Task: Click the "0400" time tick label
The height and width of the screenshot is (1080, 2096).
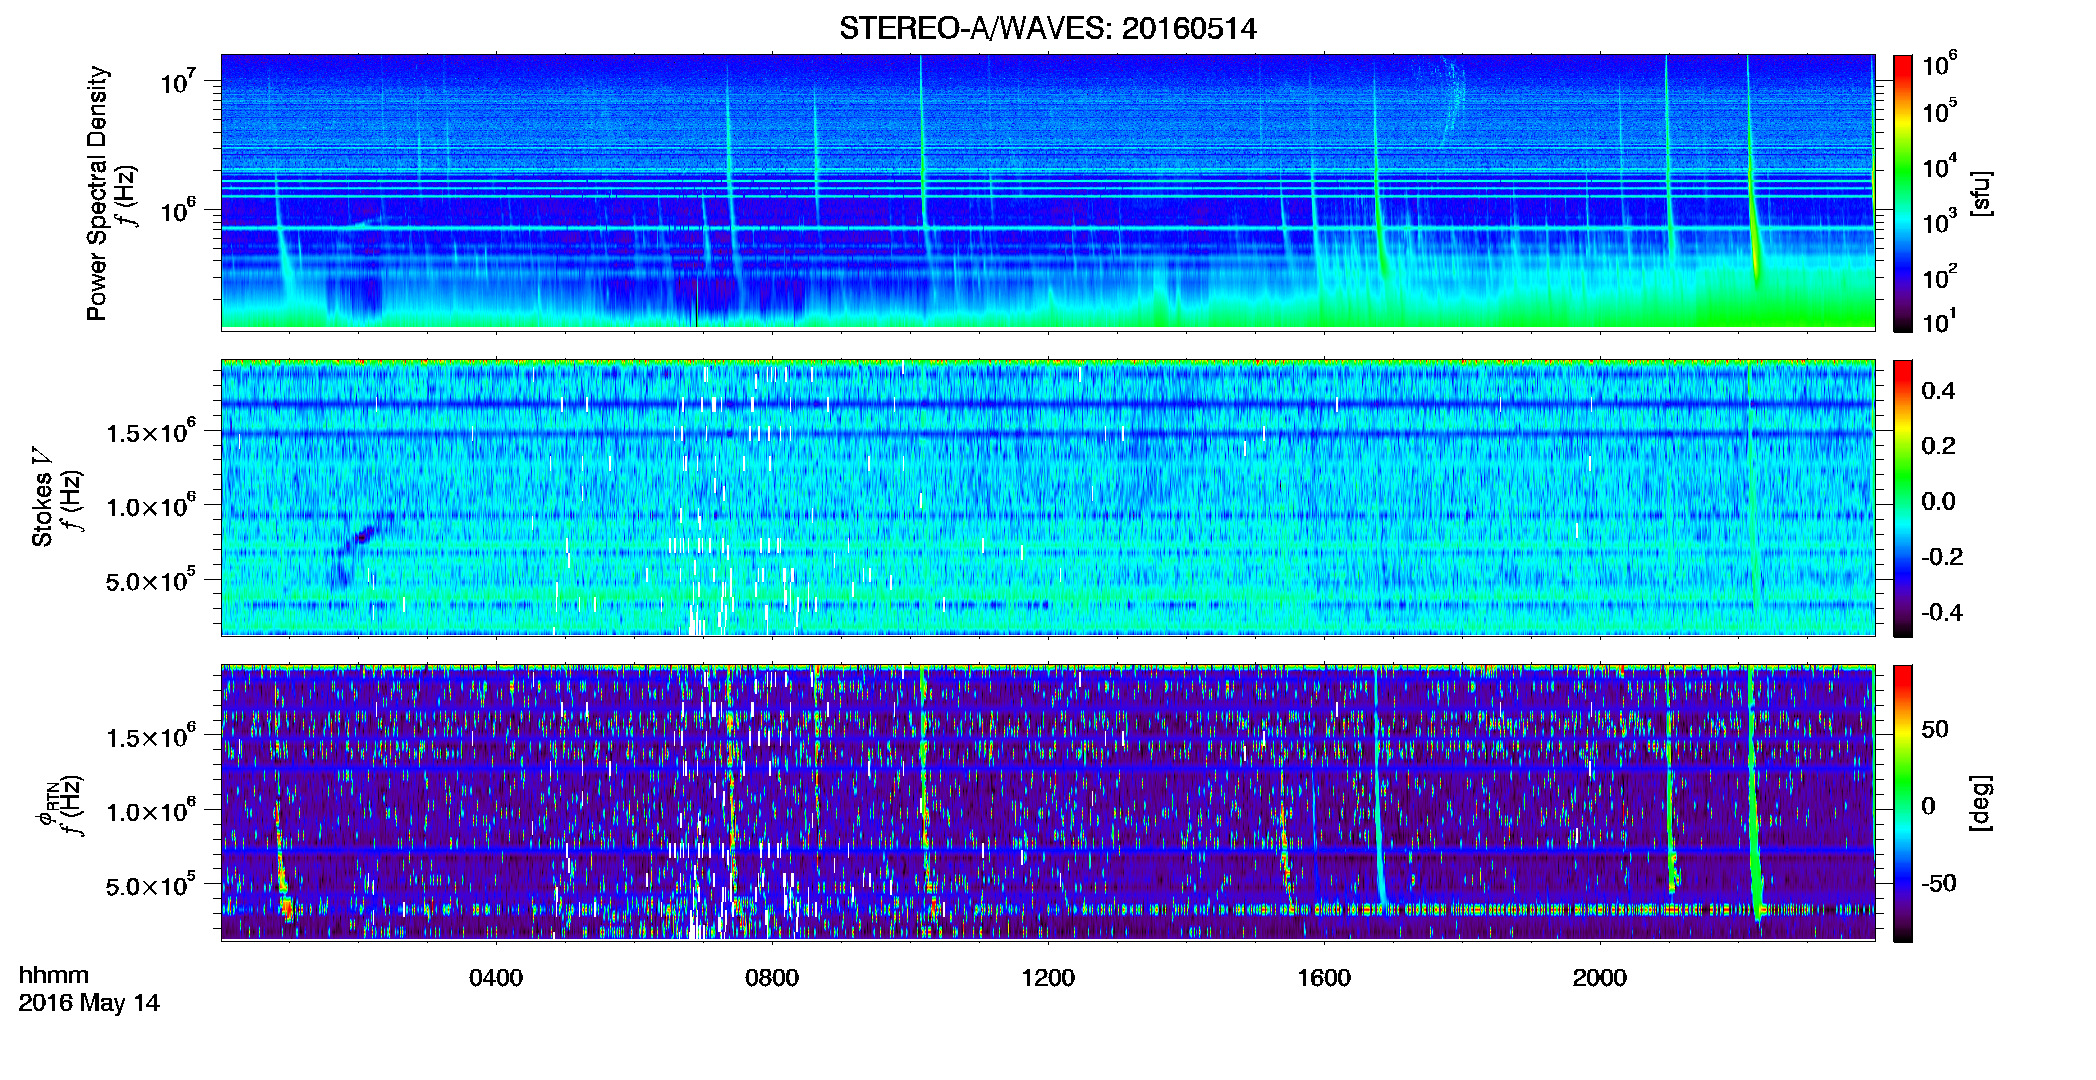Action: pos(496,978)
